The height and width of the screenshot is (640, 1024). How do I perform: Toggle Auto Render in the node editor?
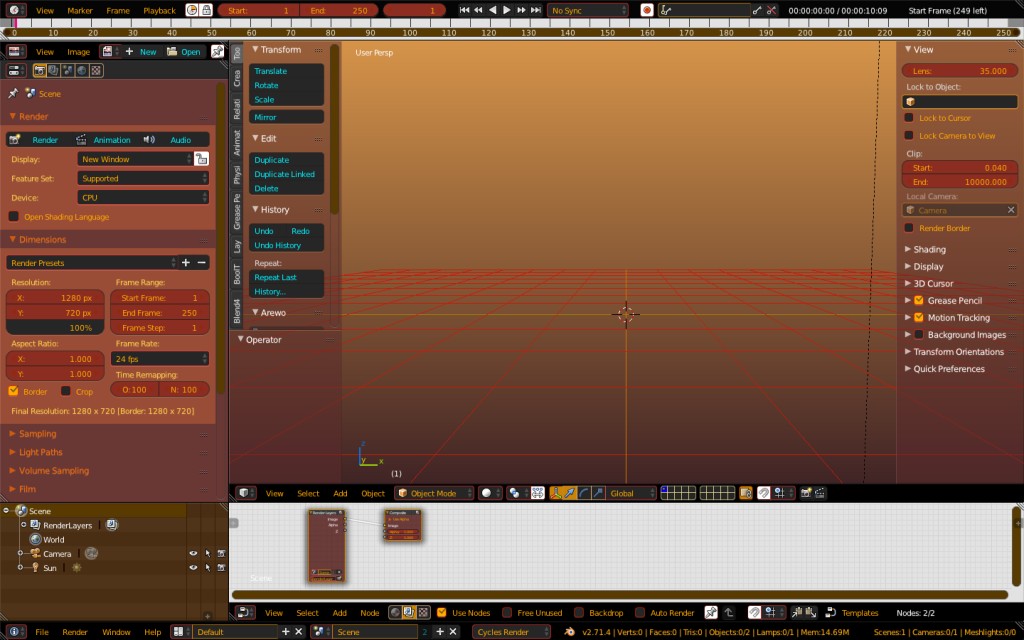click(x=639, y=612)
